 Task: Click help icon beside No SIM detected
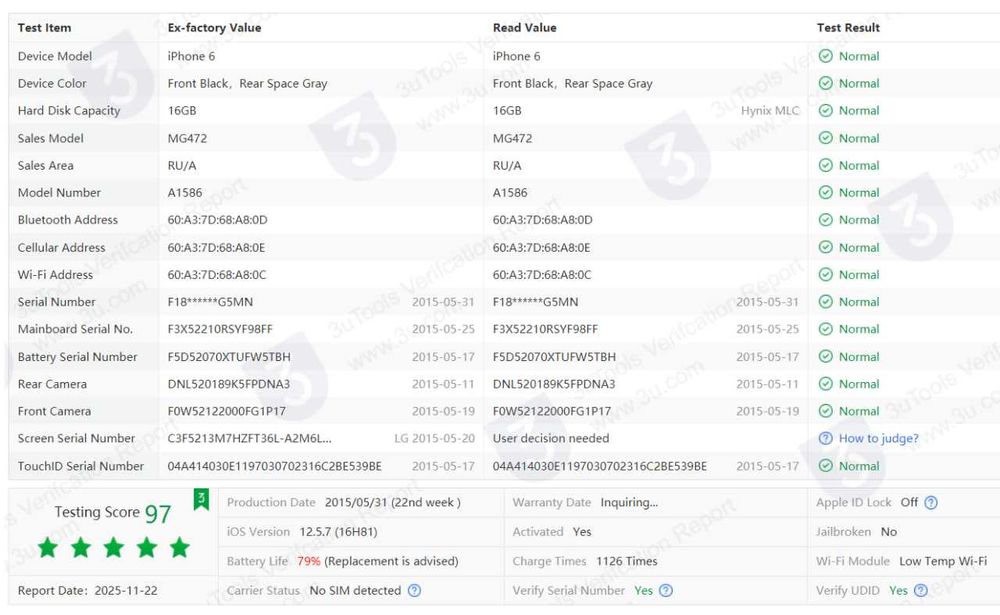coord(414,591)
